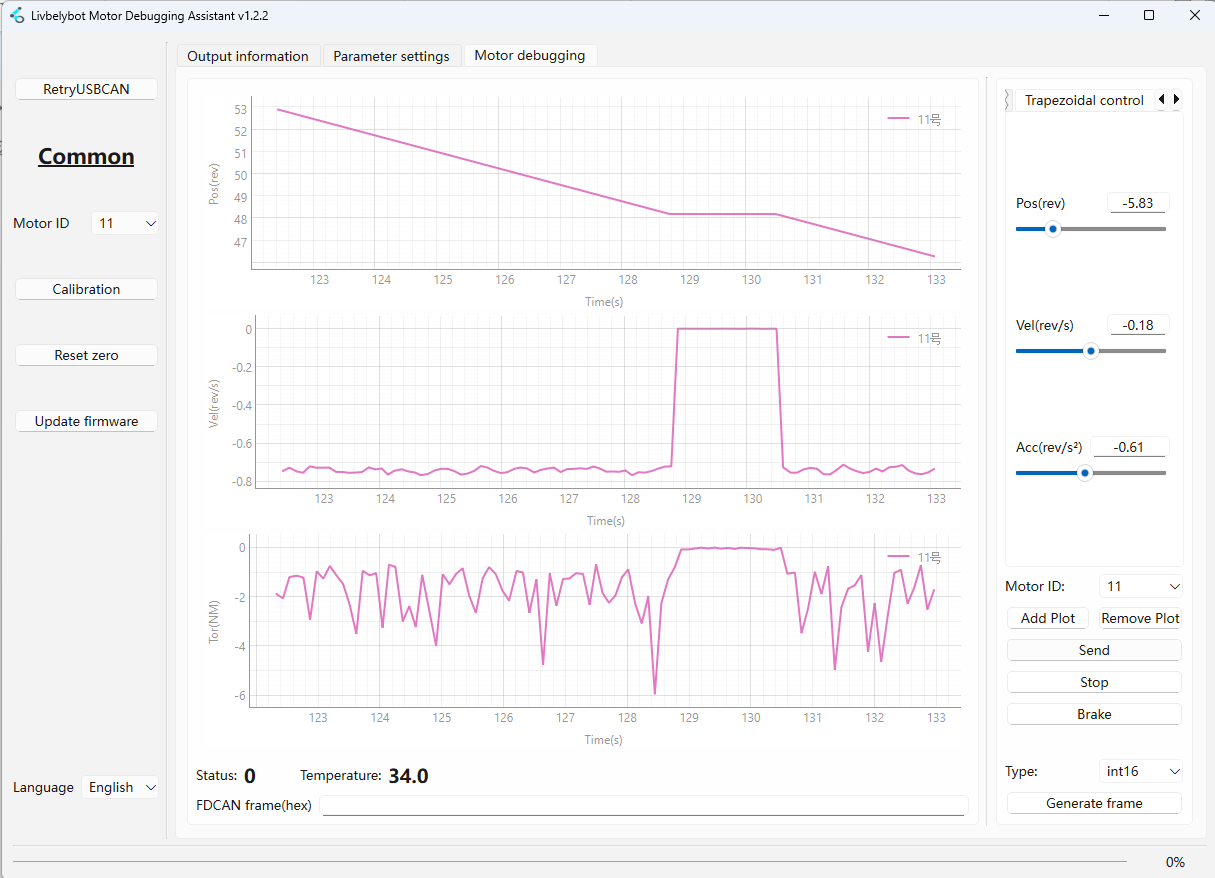Open the Parameter settings tab
The width and height of the screenshot is (1215, 878).
(x=391, y=56)
